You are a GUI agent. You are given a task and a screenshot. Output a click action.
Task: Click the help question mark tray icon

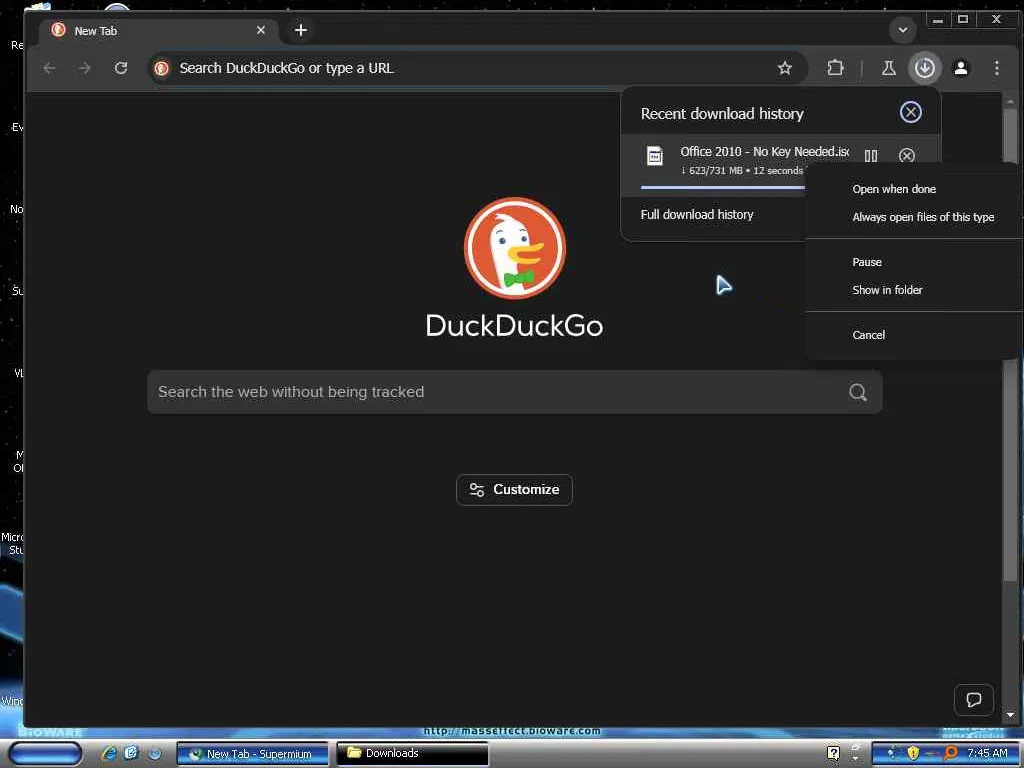[x=833, y=753]
